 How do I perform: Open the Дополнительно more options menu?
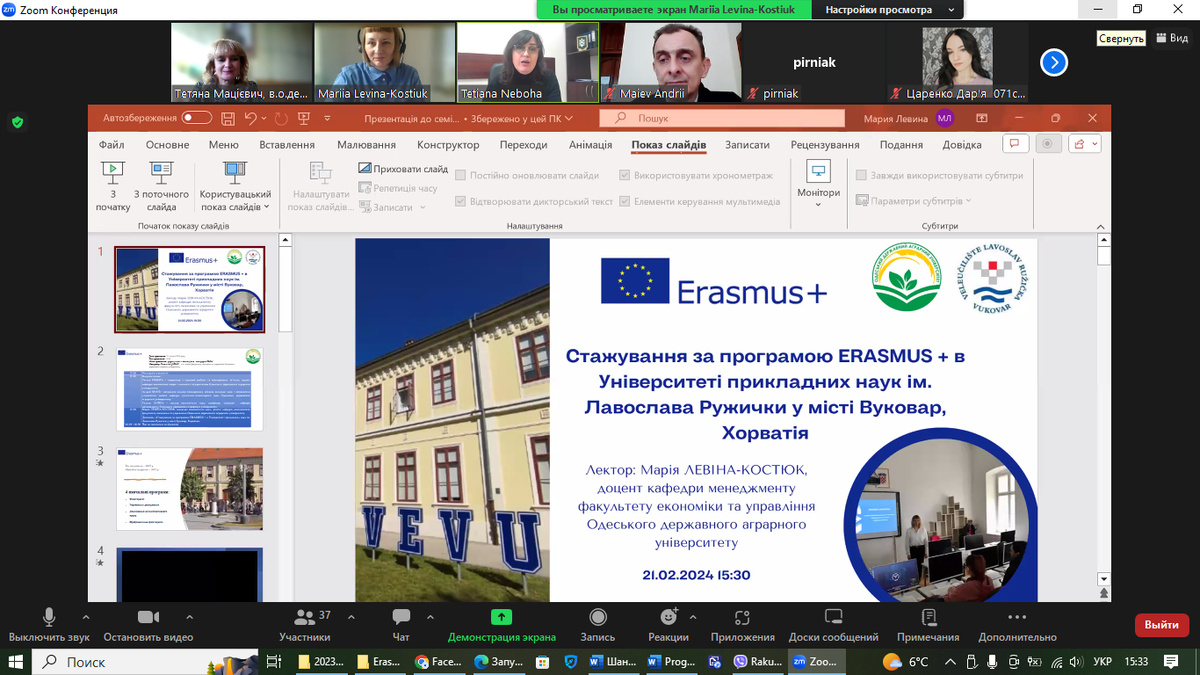tap(1017, 625)
